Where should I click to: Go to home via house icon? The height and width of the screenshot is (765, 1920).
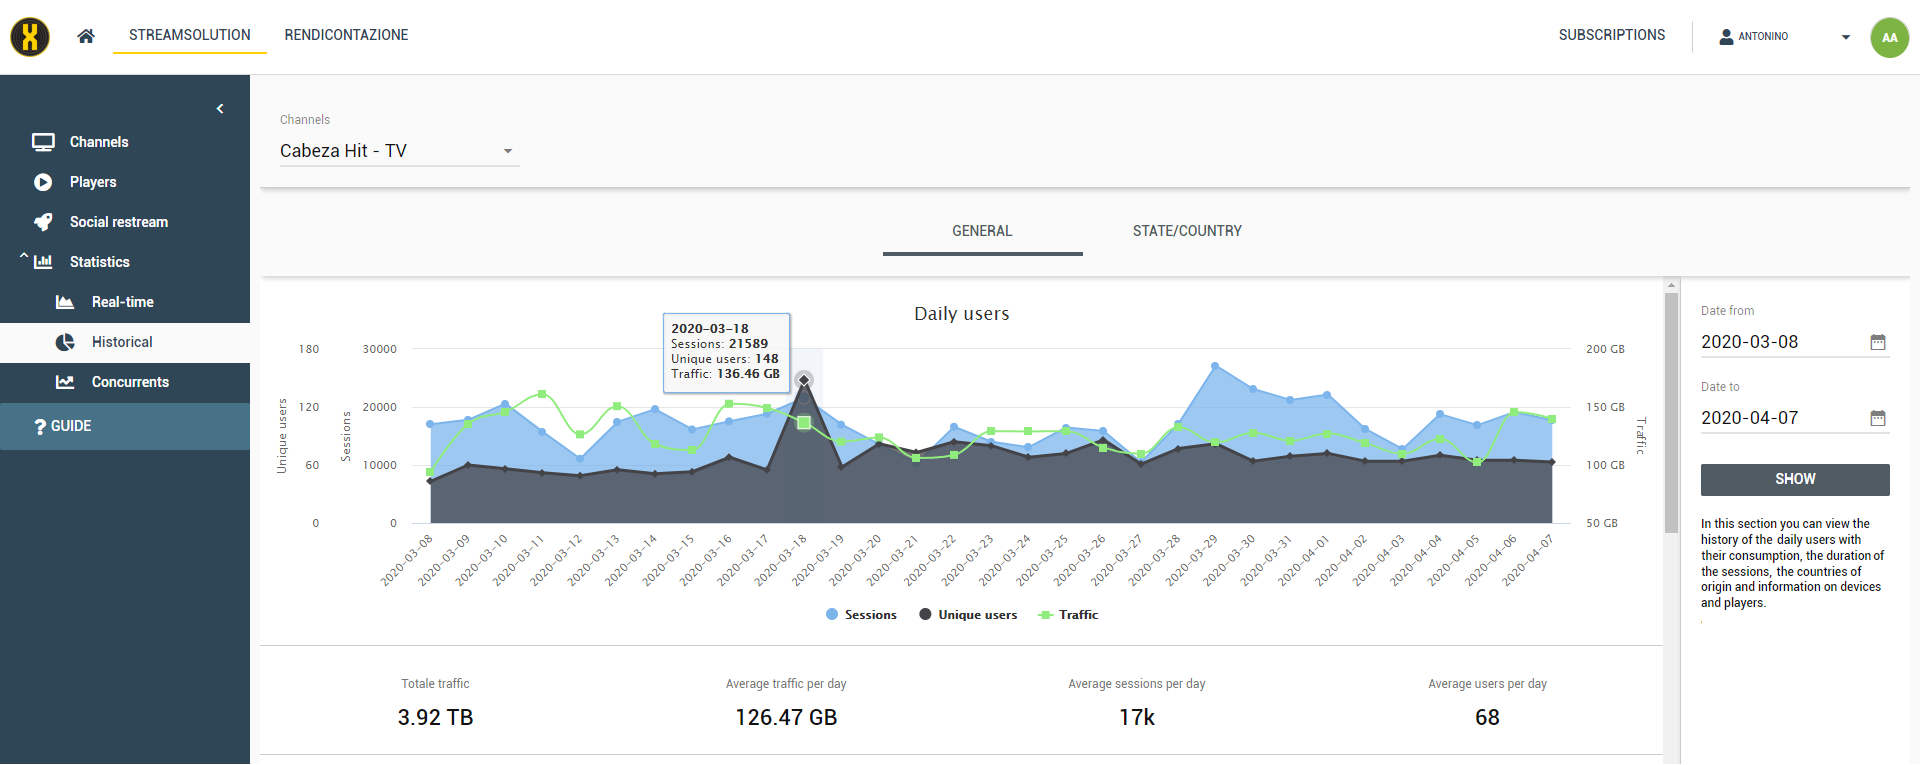86,36
